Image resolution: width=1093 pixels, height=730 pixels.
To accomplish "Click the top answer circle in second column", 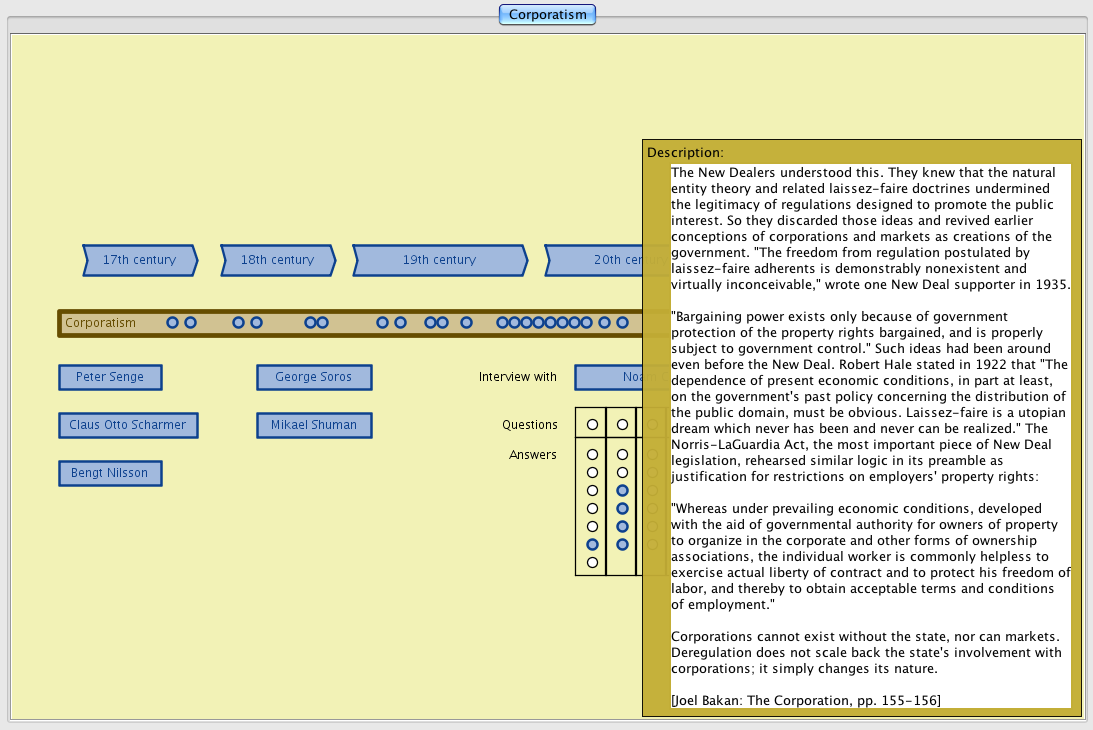I will (x=622, y=455).
